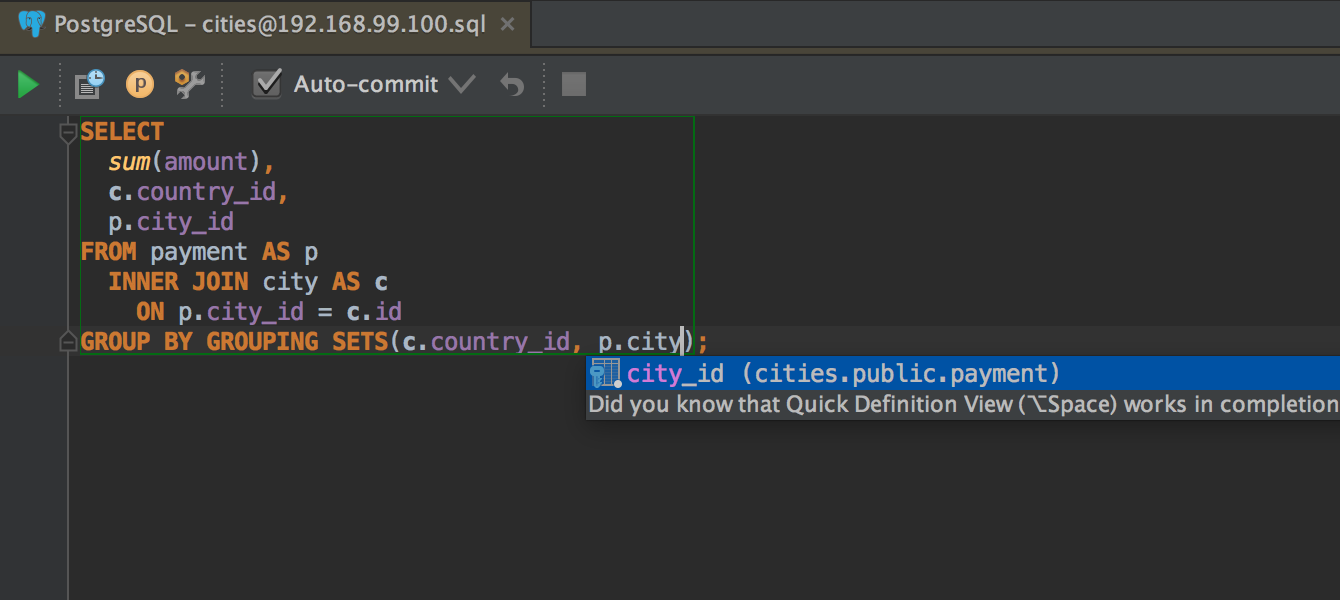The height and width of the screenshot is (600, 1340).
Task: Click GROUPING SETS in the last line
Action: [x=296, y=342]
